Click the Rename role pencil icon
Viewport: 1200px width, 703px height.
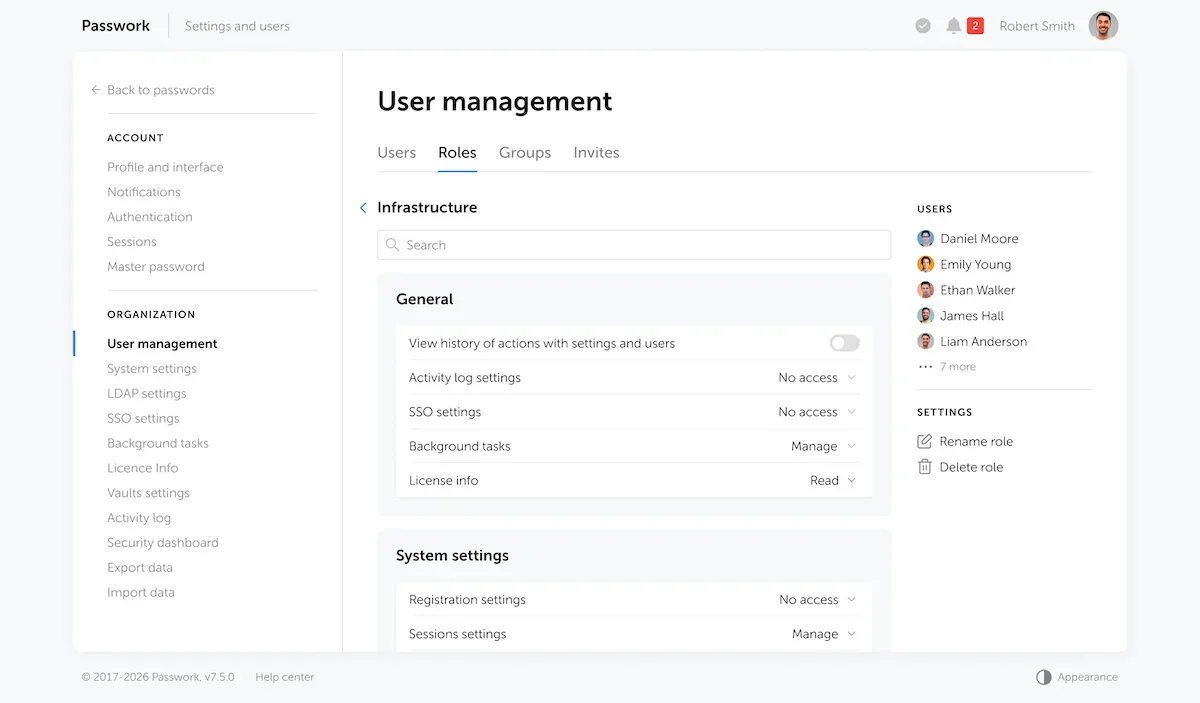pyautogui.click(x=925, y=441)
